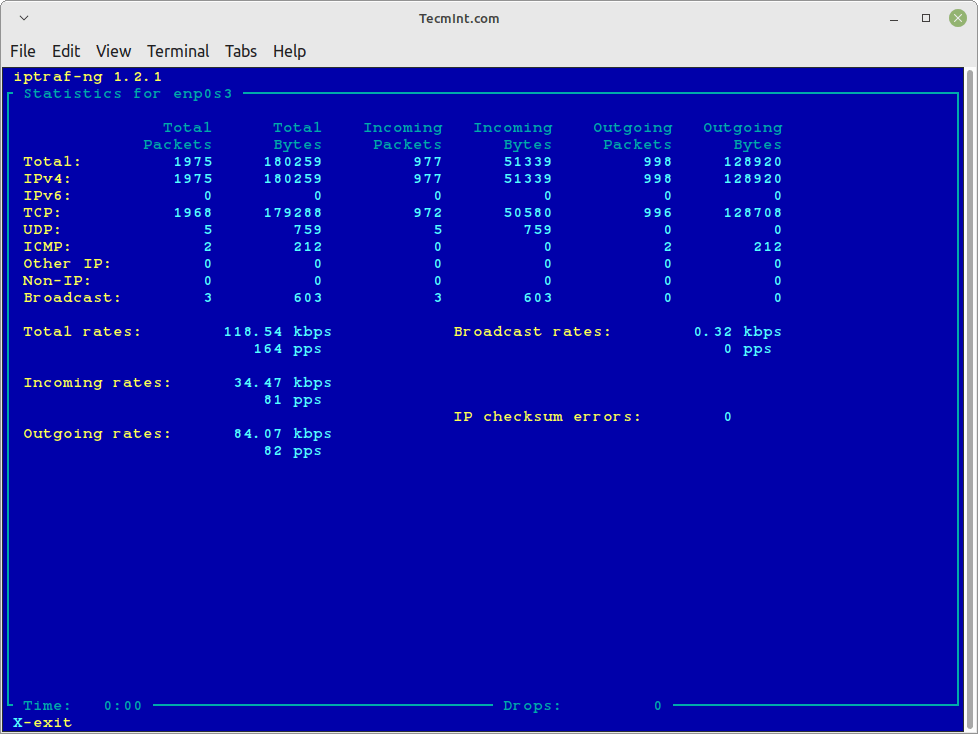Close the terminal with green X button
Viewport: 978px width, 734px height.
coord(957,18)
